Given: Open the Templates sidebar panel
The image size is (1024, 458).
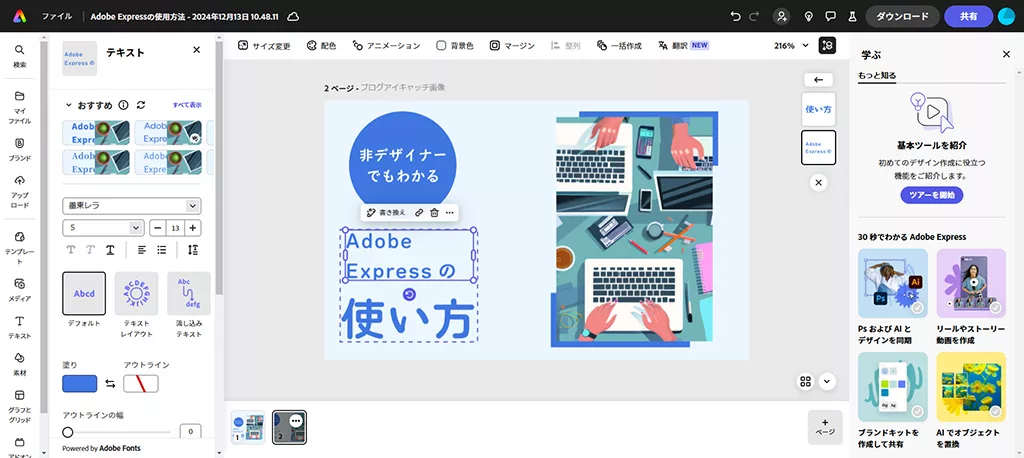Looking at the screenshot, I should (20, 248).
